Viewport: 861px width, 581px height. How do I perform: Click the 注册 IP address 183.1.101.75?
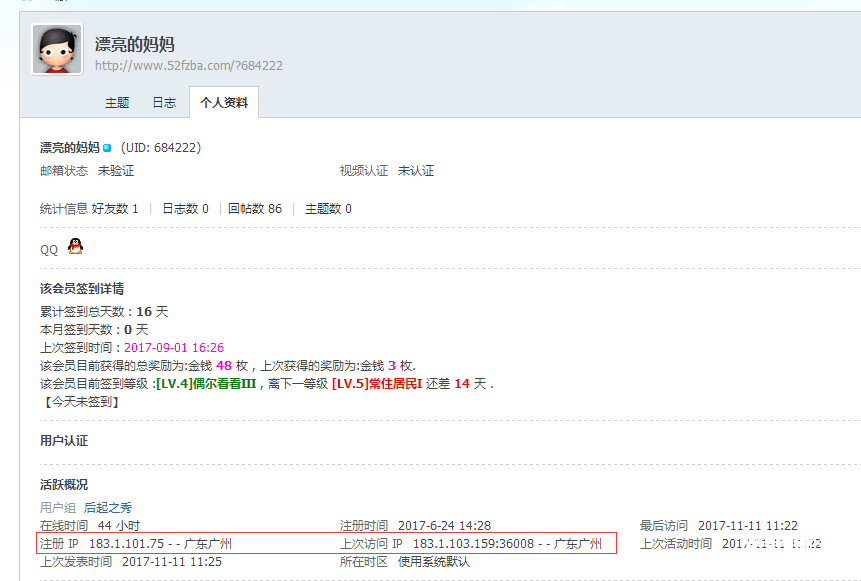point(126,544)
